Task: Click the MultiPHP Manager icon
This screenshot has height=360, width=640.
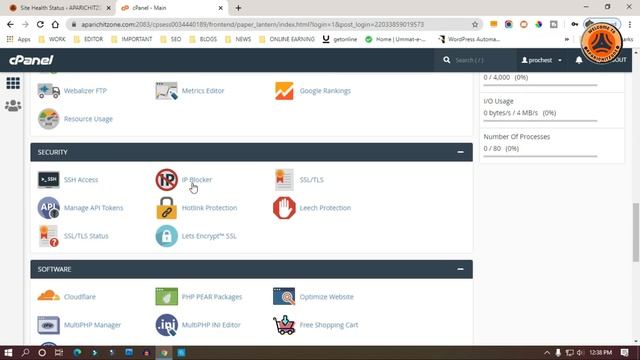Action: 49,325
